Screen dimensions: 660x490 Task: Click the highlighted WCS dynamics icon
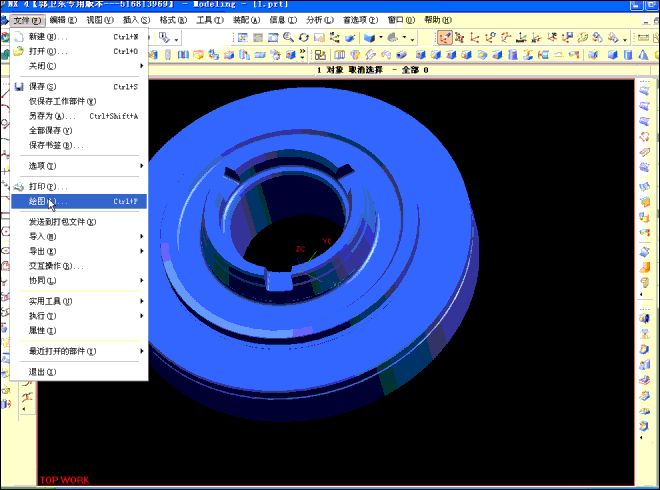pyautogui.click(x=444, y=38)
